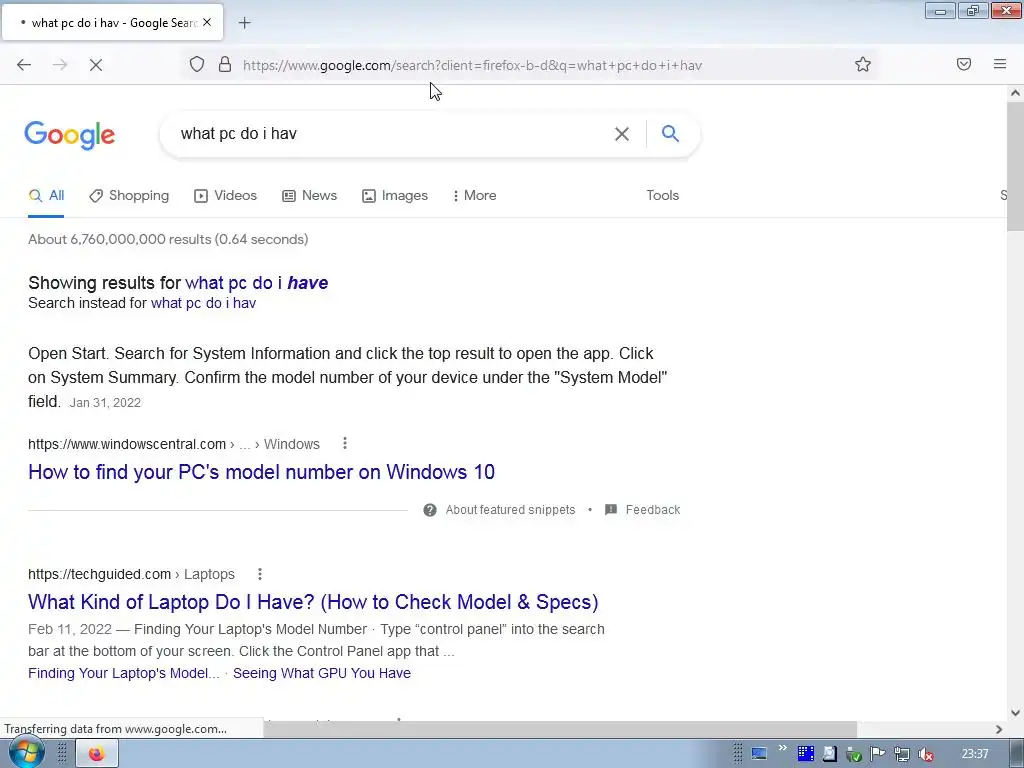Open options menu for techguided.com result

(x=260, y=574)
